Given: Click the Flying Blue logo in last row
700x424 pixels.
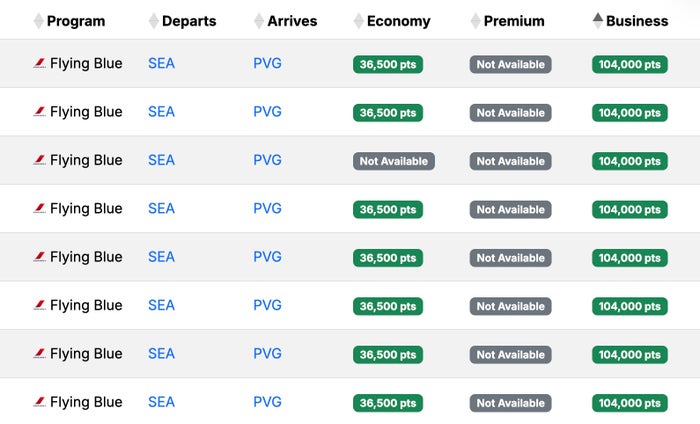Looking at the screenshot, I should (39, 402).
